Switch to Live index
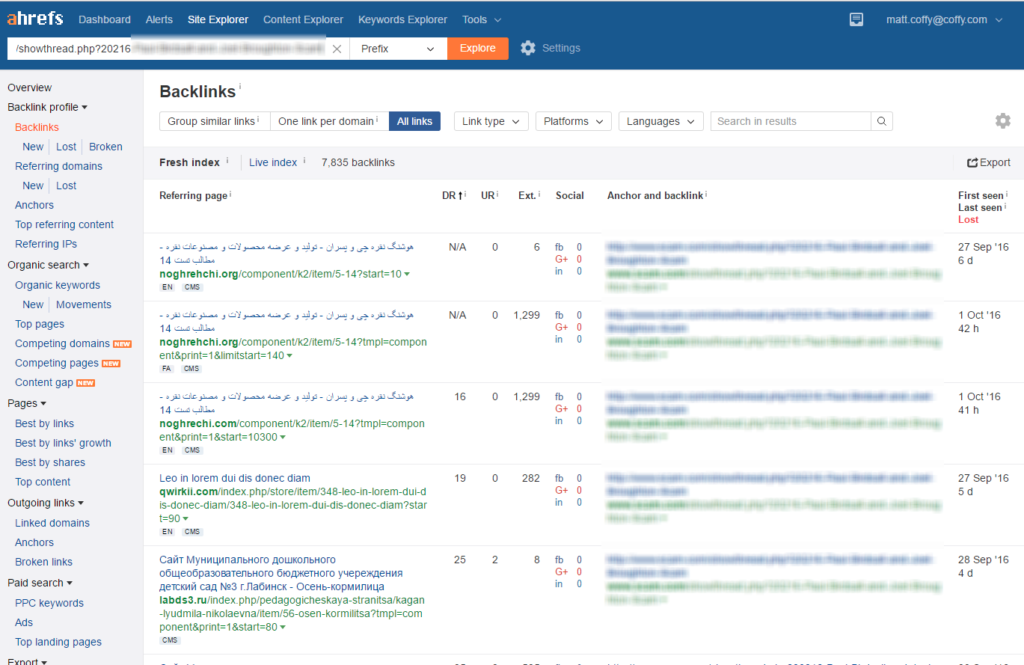This screenshot has width=1024, height=665. pos(273,162)
